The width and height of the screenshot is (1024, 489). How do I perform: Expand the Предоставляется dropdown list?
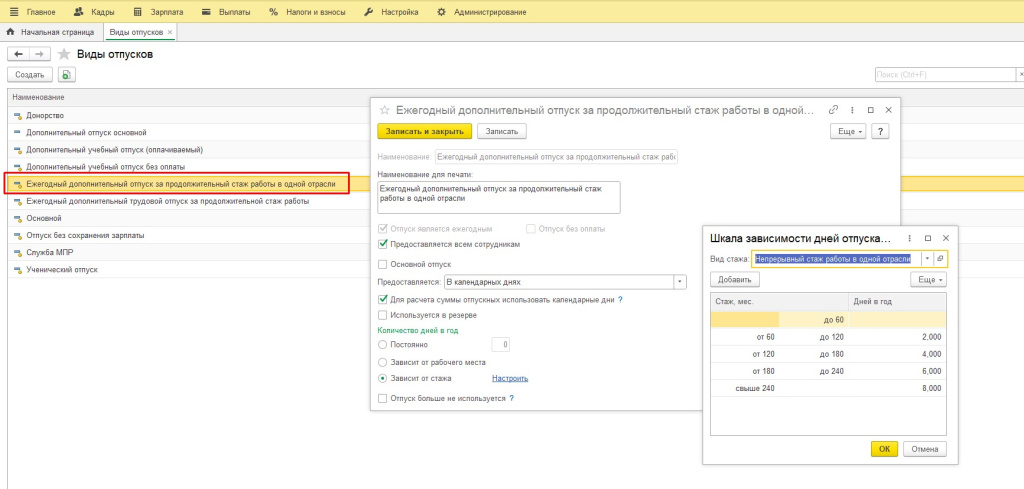click(x=680, y=282)
